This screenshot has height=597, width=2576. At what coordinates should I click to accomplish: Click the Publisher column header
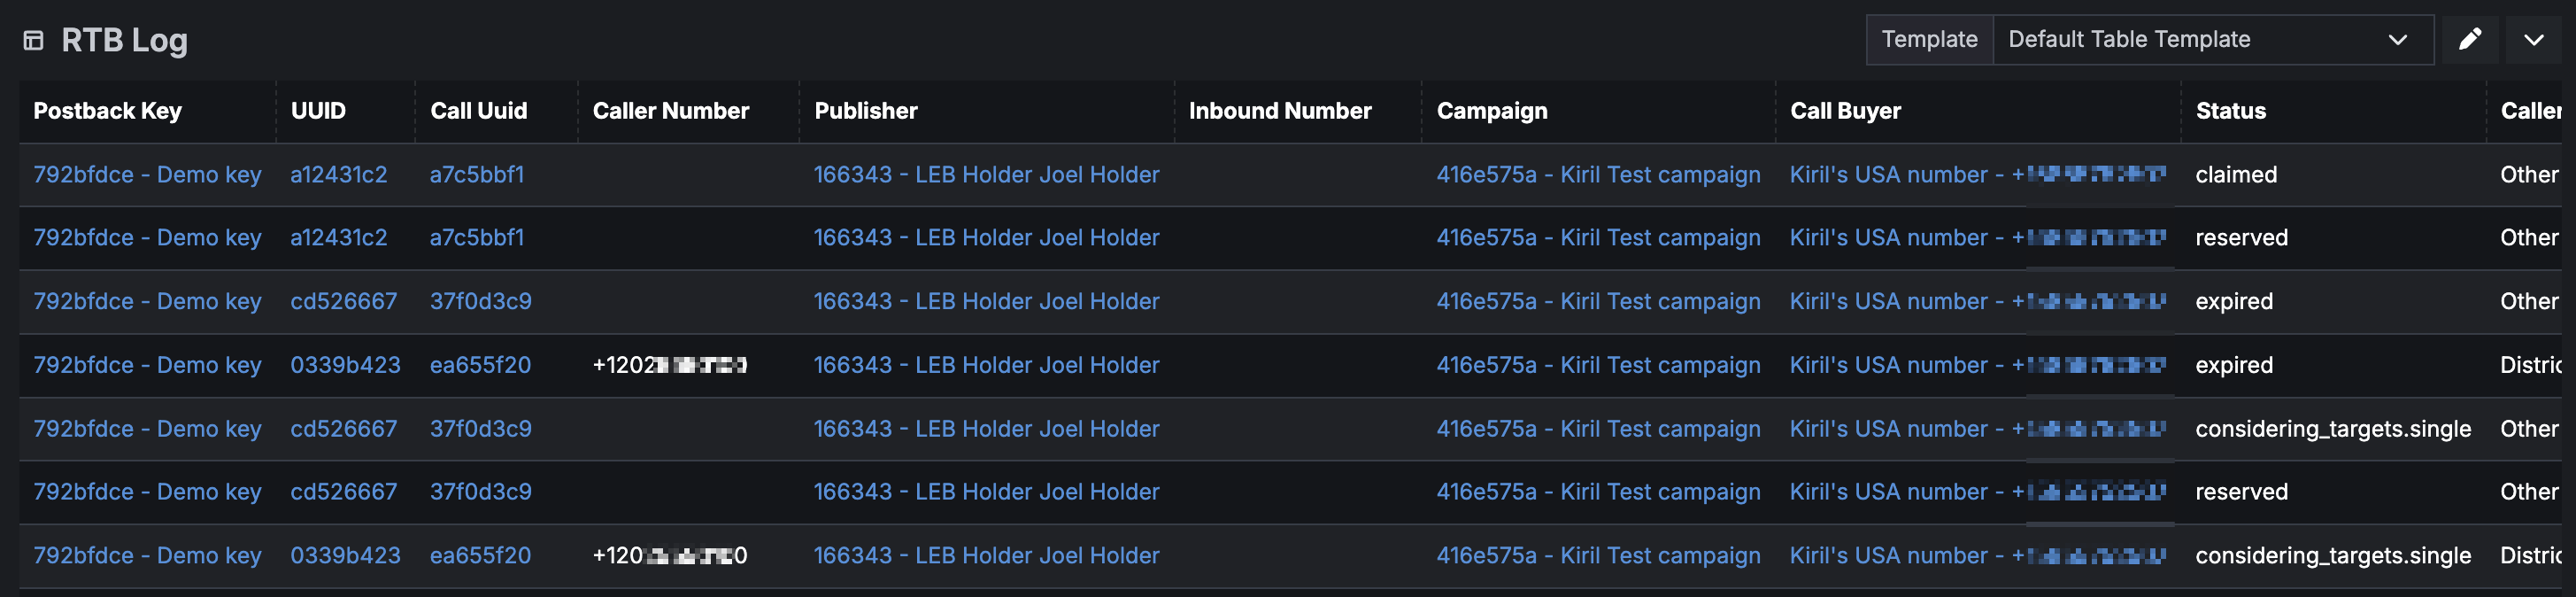coord(866,111)
